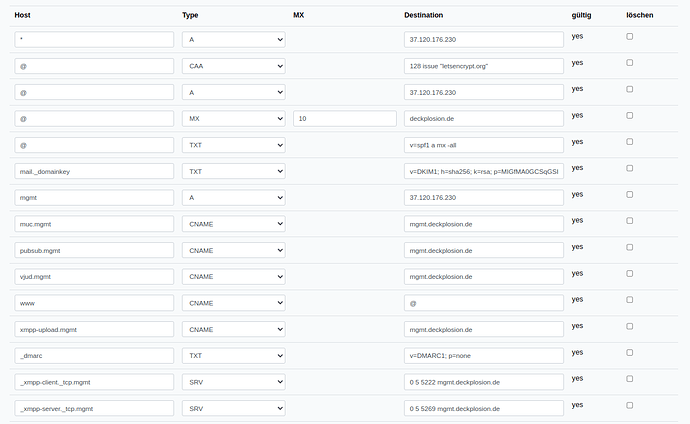Open the CAA type dropdown
The height and width of the screenshot is (424, 690).
coord(234,66)
